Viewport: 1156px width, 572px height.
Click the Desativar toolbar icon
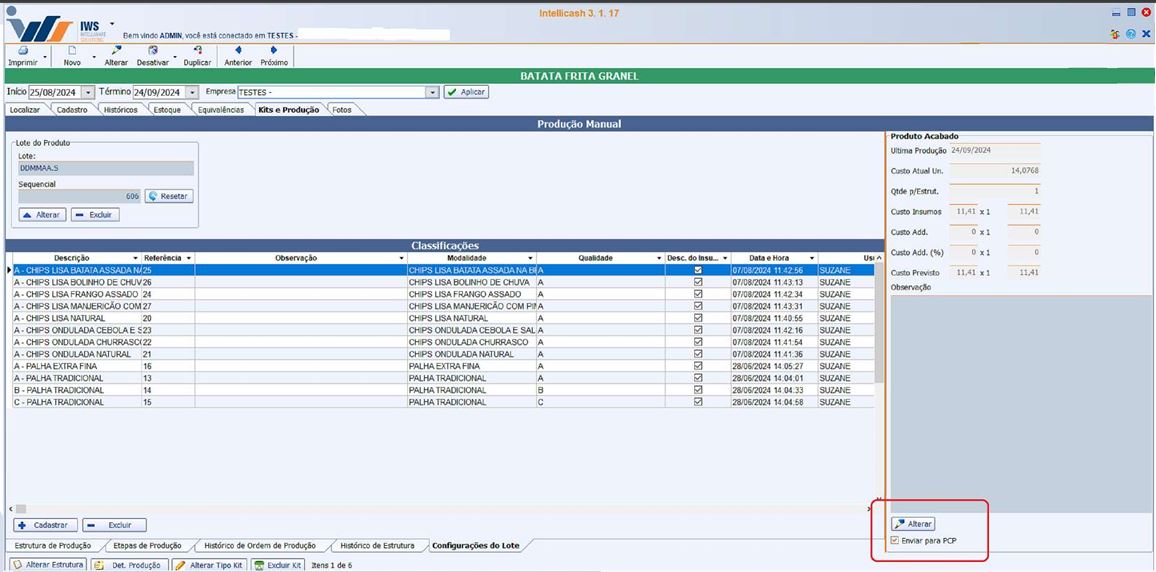click(x=152, y=51)
